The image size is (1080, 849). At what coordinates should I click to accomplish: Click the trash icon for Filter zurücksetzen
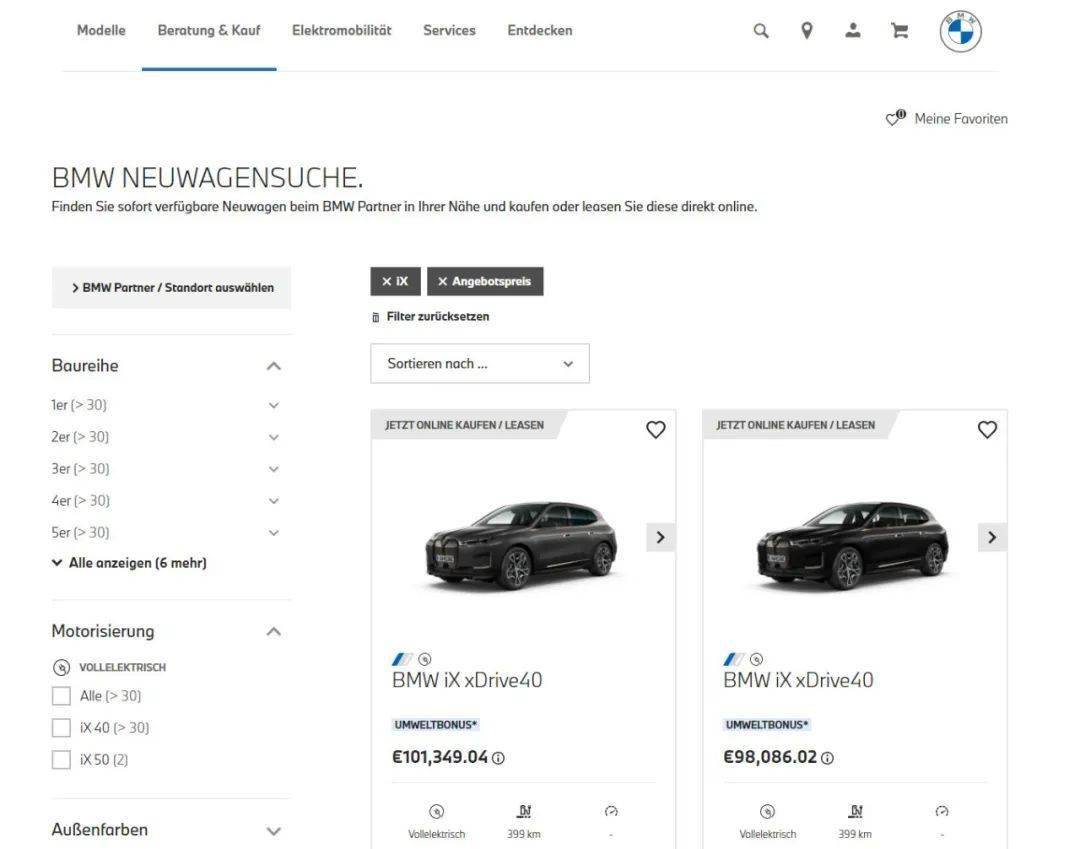click(375, 317)
